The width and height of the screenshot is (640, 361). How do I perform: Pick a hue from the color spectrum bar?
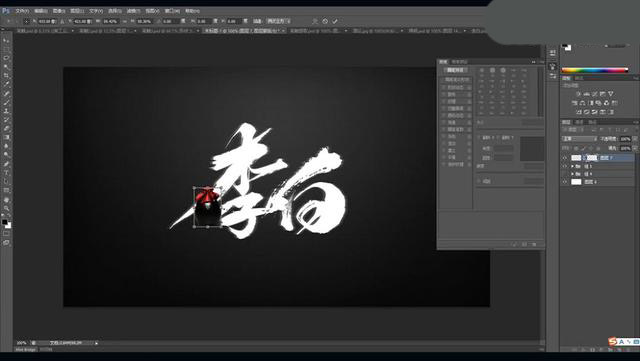595,70
